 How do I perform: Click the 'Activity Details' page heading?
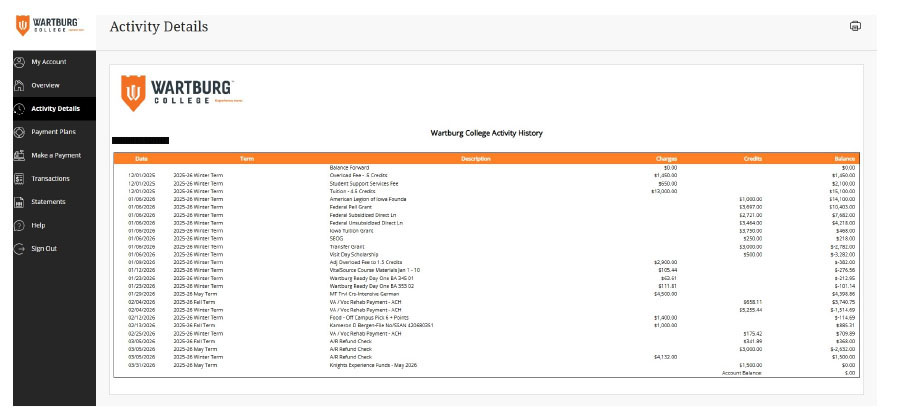(x=159, y=26)
